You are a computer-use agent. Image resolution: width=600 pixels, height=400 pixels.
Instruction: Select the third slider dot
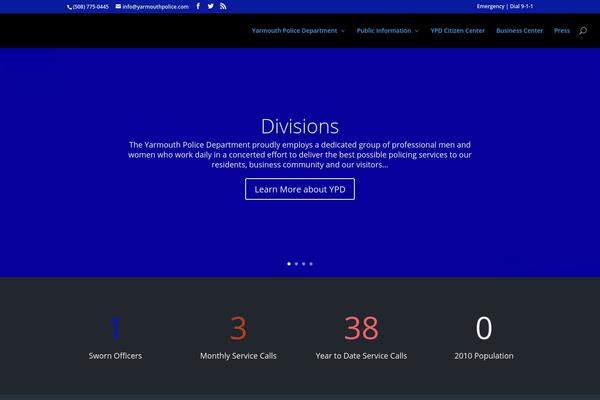303,264
